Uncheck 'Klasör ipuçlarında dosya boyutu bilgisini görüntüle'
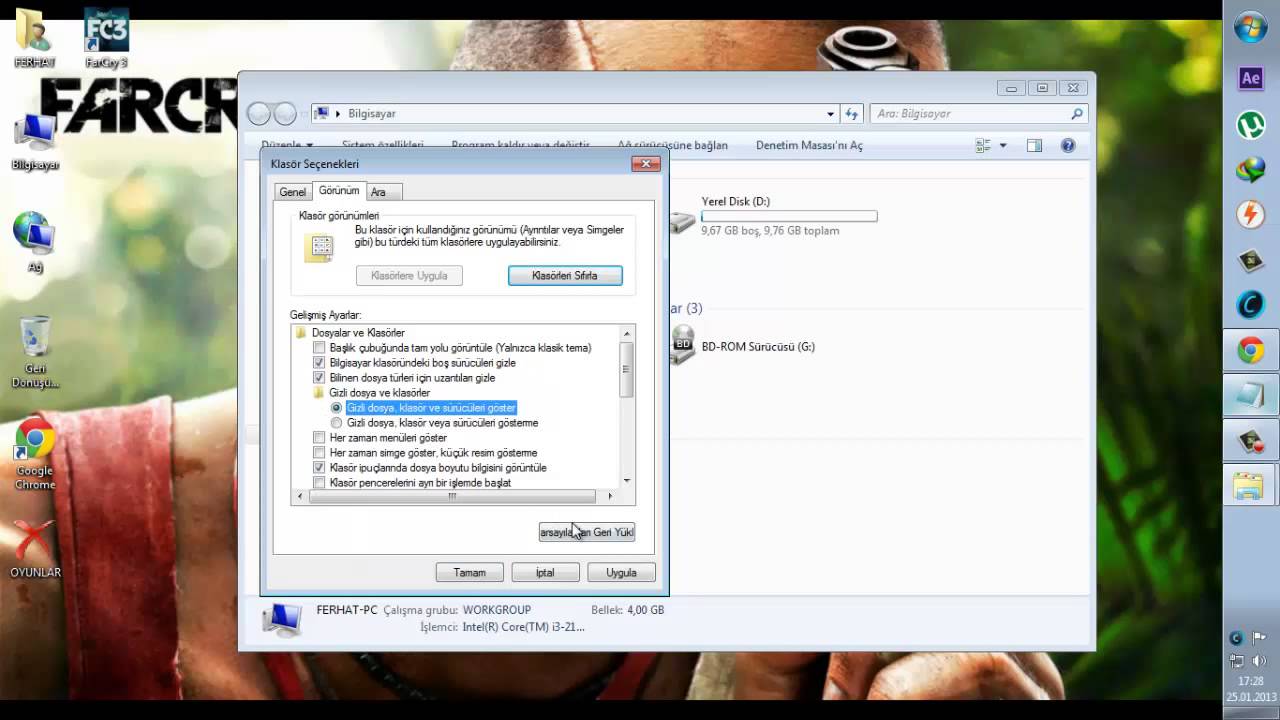This screenshot has height=720, width=1280. [x=319, y=467]
